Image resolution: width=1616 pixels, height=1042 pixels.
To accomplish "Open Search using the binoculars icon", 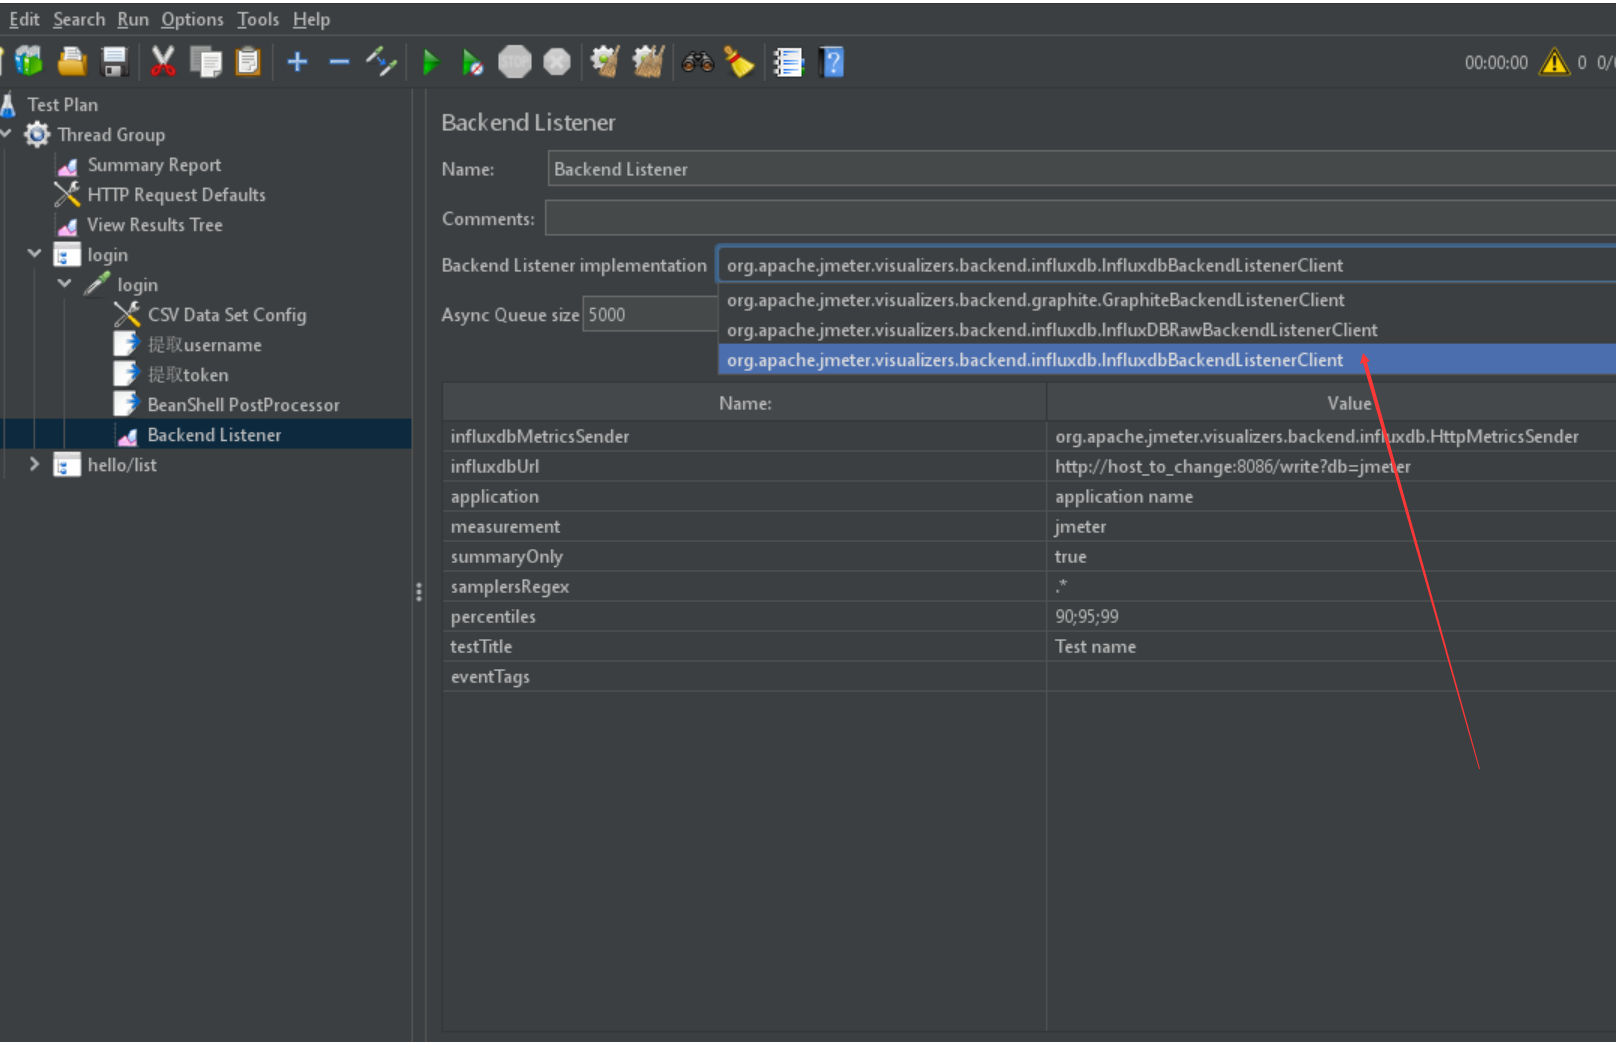I will point(697,62).
